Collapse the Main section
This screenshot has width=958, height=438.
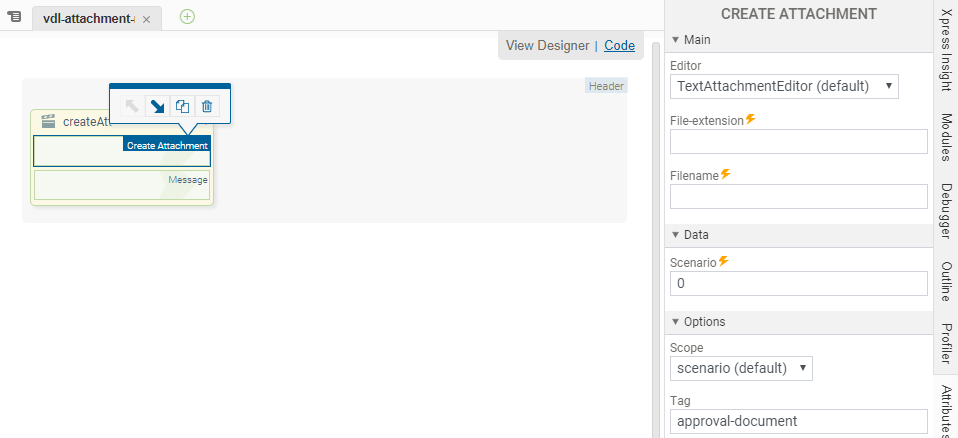click(676, 39)
